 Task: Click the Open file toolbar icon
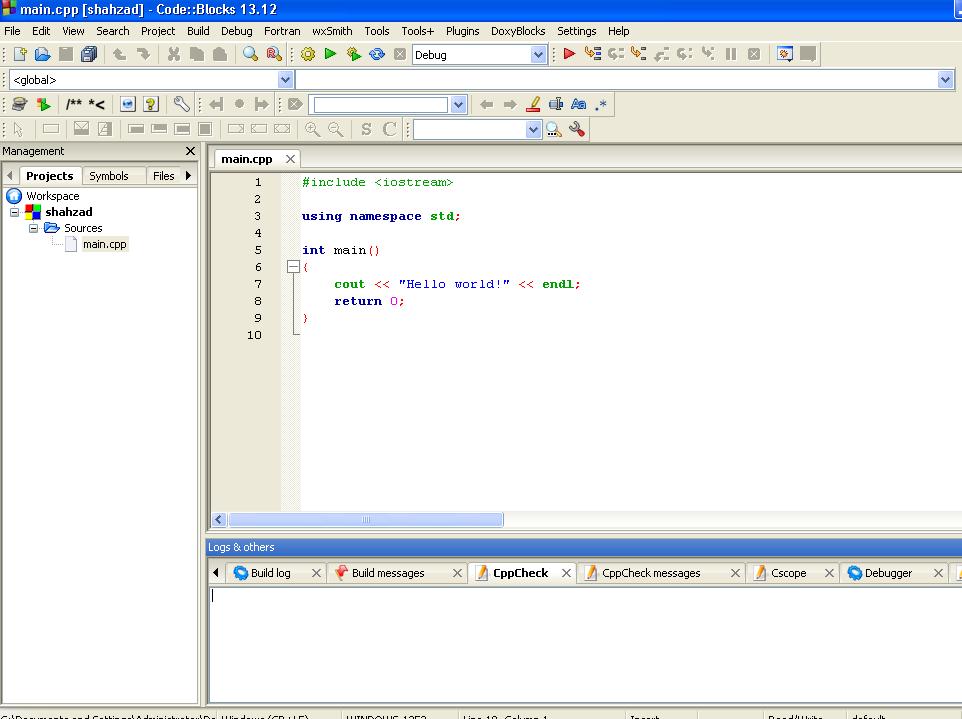tap(42, 55)
